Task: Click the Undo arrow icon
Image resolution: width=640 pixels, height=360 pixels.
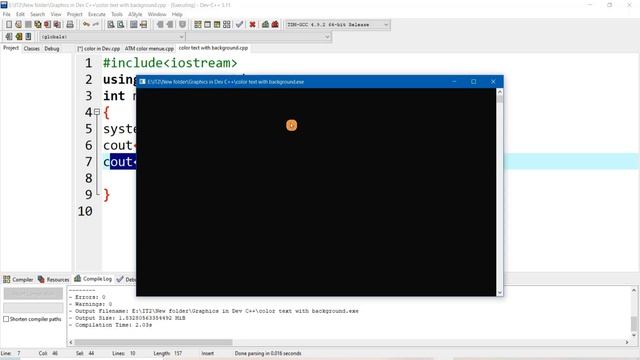Action: click(x=86, y=24)
